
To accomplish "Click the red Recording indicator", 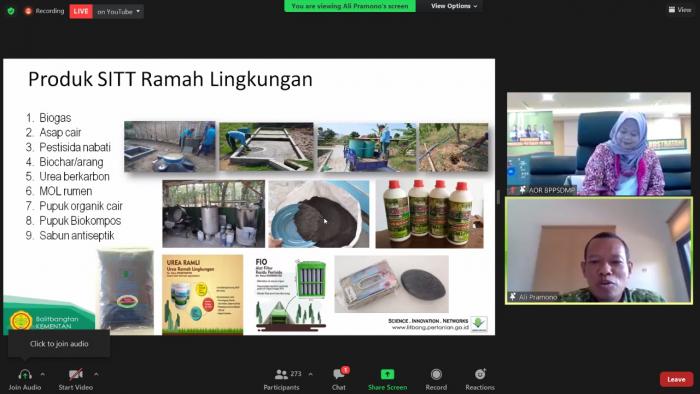I will tap(44, 11).
